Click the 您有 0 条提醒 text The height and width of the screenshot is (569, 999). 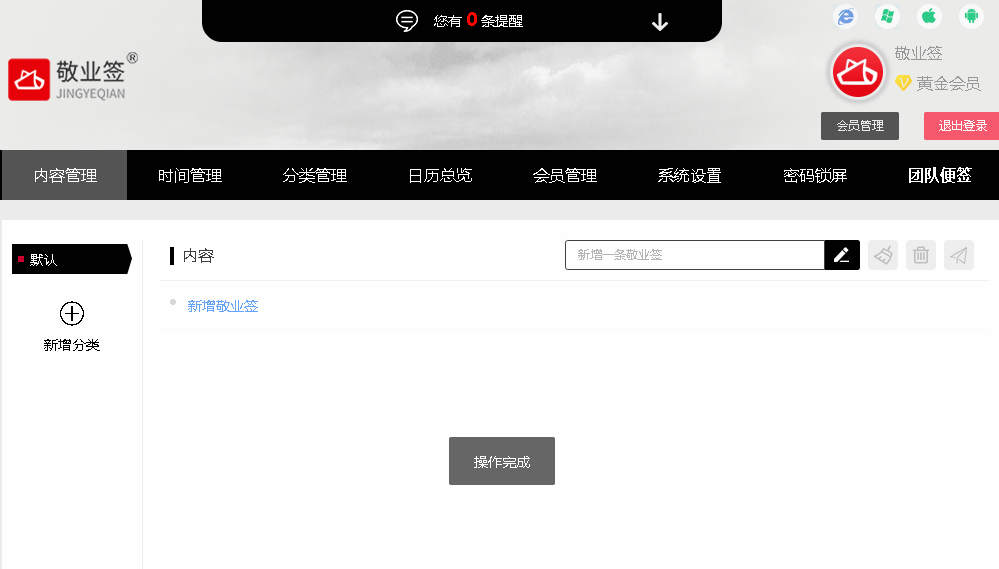[478, 21]
